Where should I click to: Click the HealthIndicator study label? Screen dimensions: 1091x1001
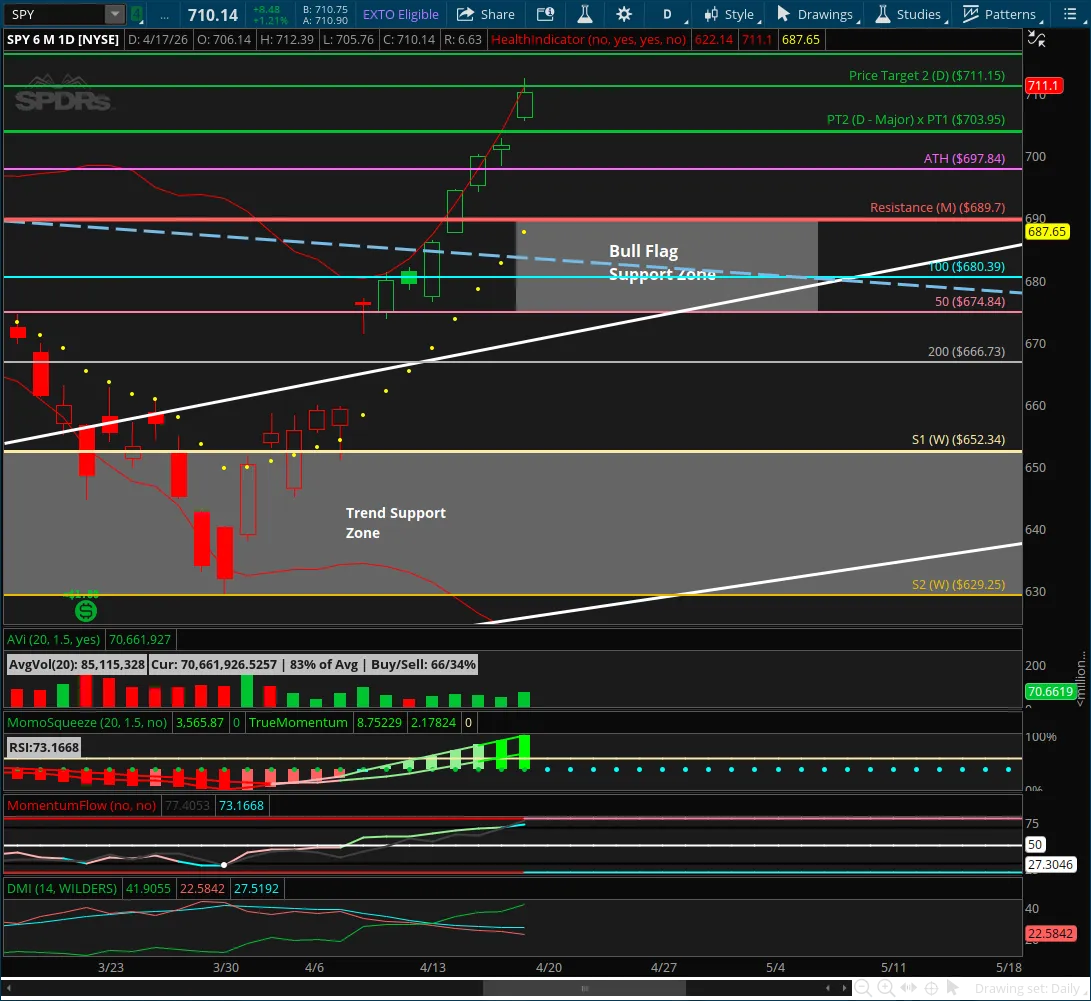589,40
